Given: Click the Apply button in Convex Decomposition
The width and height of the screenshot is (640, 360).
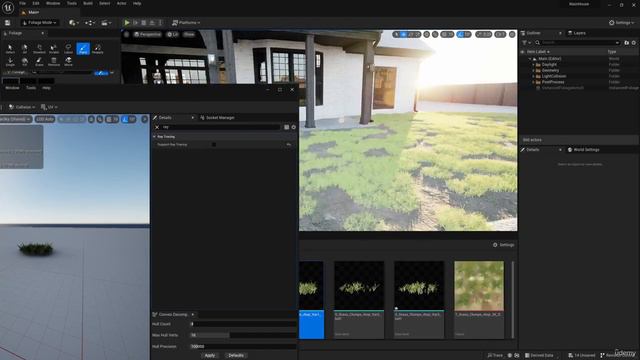Looking at the screenshot, I should point(210,356).
